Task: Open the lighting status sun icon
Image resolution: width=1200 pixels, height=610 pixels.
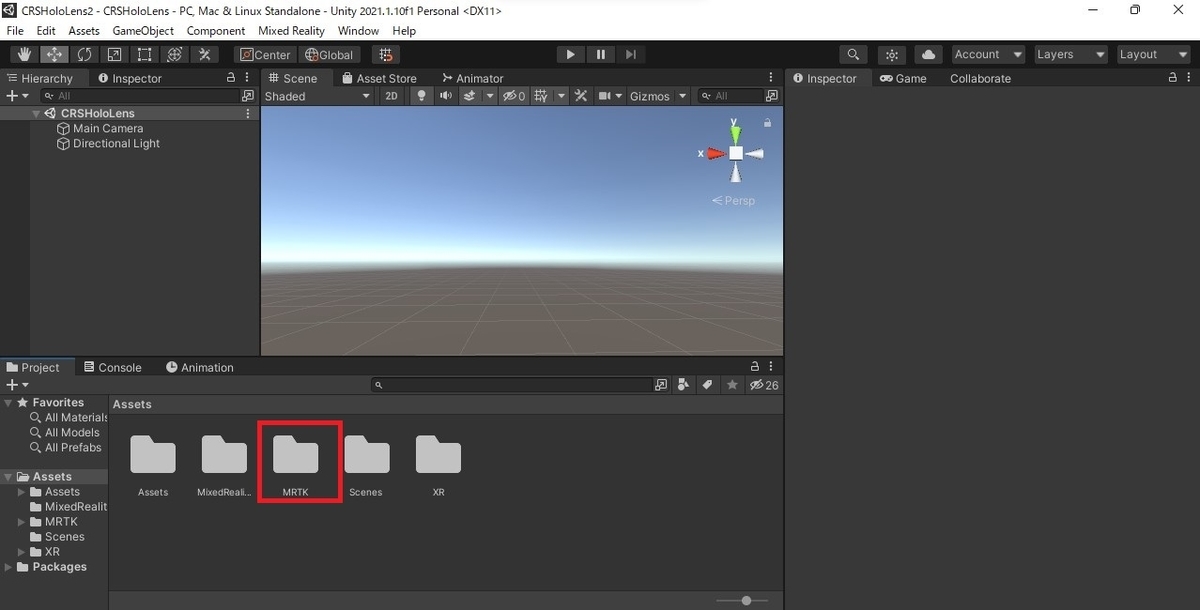Action: pyautogui.click(x=892, y=54)
